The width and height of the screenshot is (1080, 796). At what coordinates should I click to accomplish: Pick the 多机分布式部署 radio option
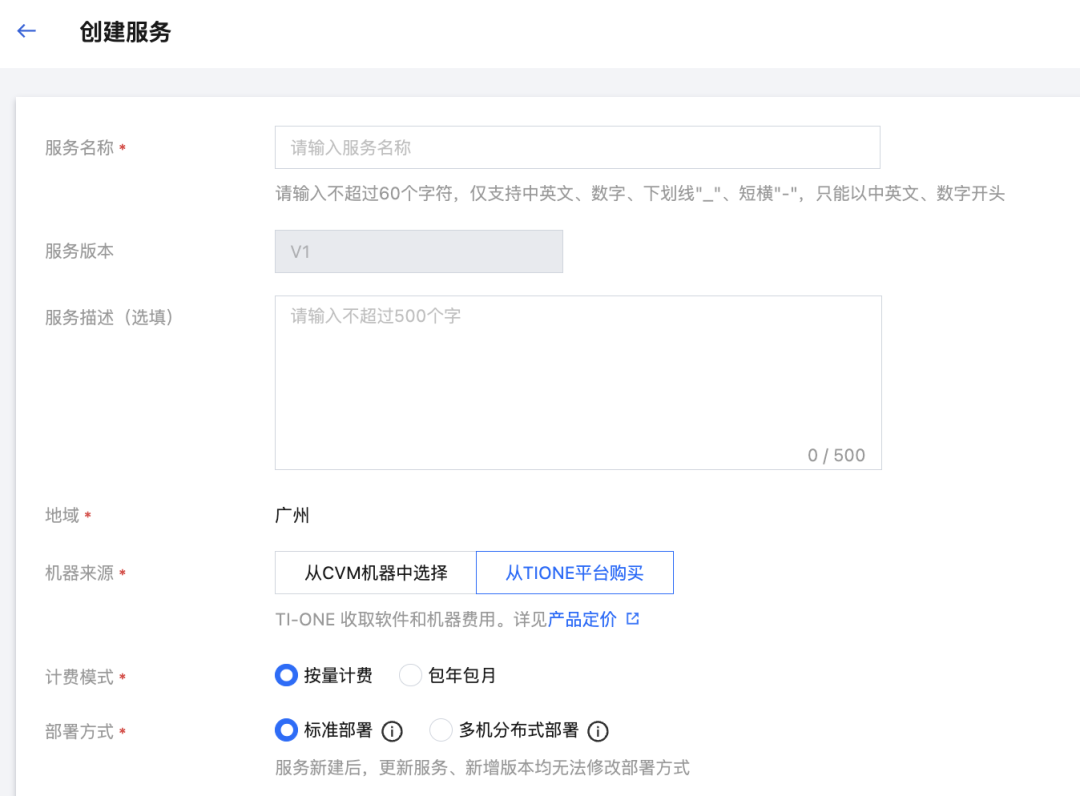(441, 731)
